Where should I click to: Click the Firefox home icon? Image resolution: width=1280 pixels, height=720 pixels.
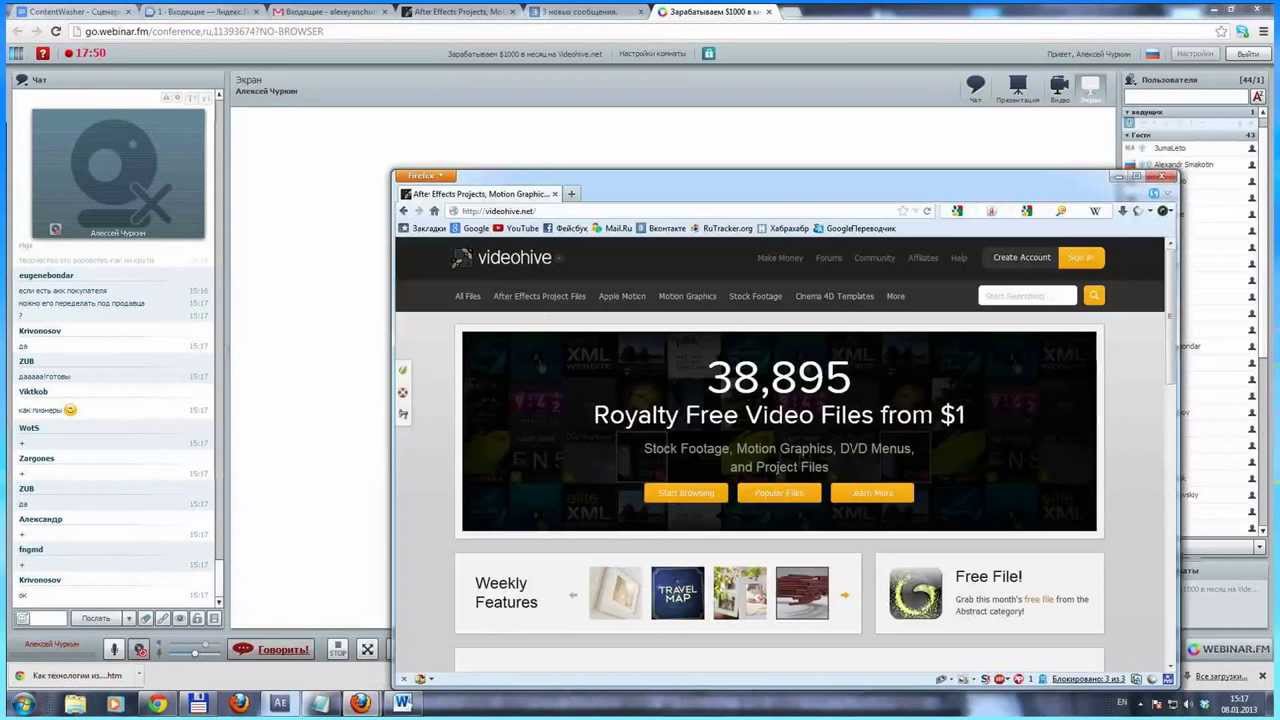click(434, 211)
